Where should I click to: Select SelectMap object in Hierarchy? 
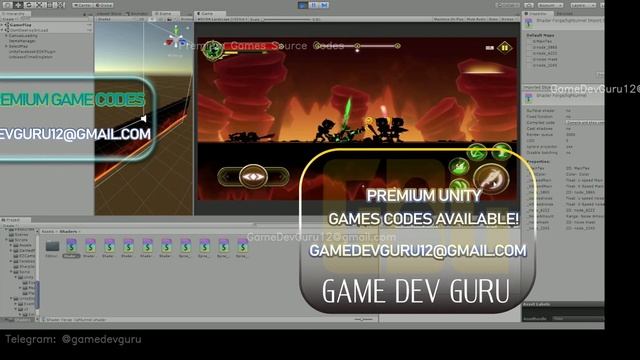pos(18,46)
